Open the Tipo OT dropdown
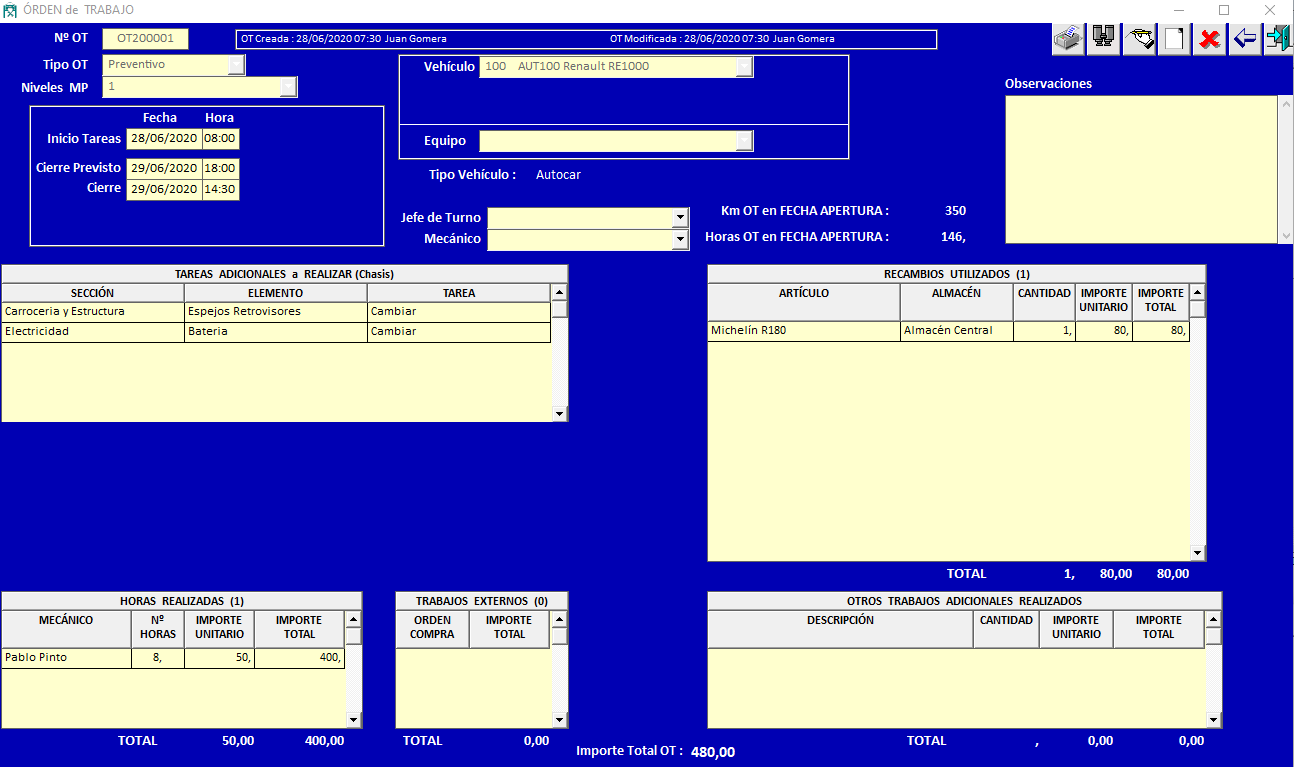The image size is (1294, 767). (236, 65)
